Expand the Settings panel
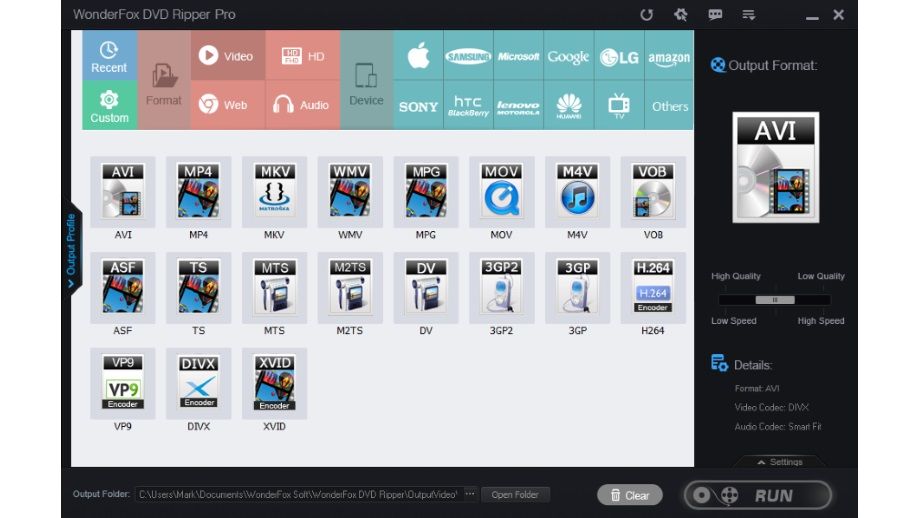The image size is (920, 518). click(779, 462)
